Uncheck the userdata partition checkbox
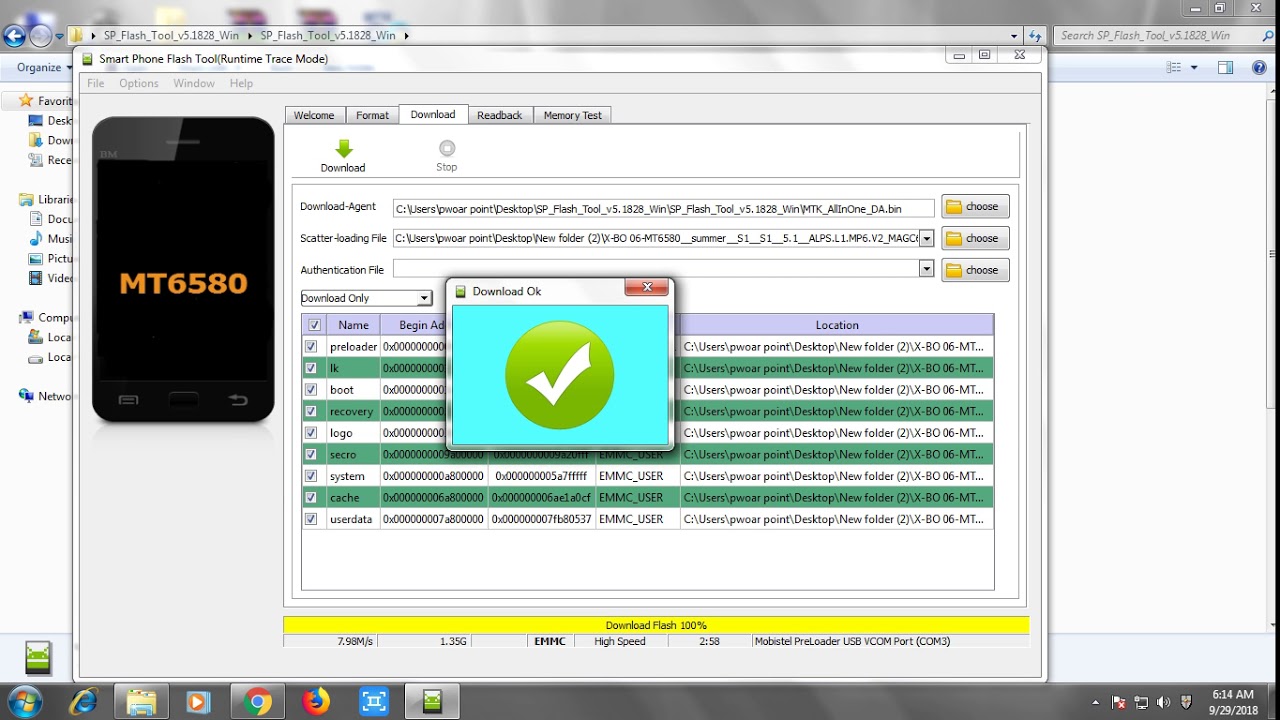Screen dimensions: 1280x720 [x=311, y=519]
